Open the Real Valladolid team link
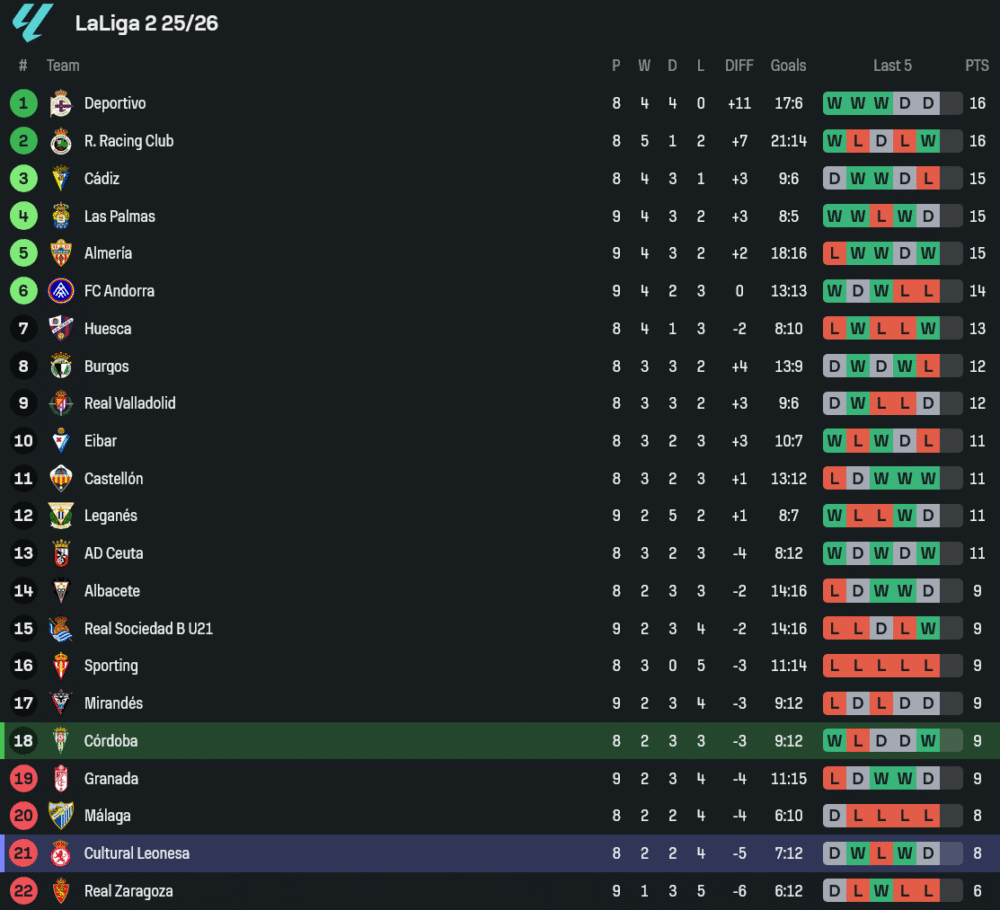This screenshot has width=1000, height=910. (x=130, y=403)
